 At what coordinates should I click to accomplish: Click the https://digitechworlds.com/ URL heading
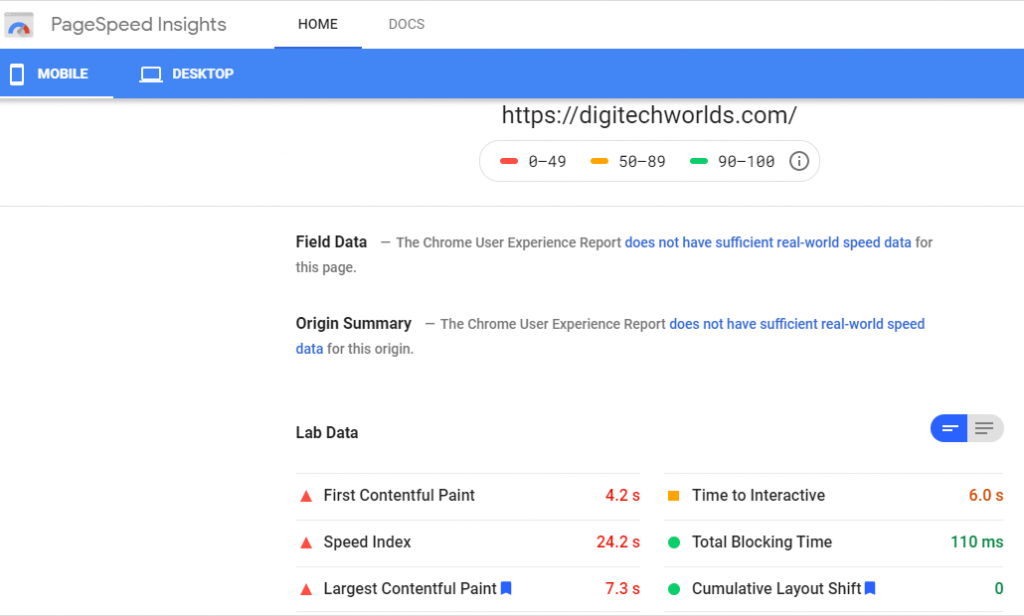click(649, 116)
